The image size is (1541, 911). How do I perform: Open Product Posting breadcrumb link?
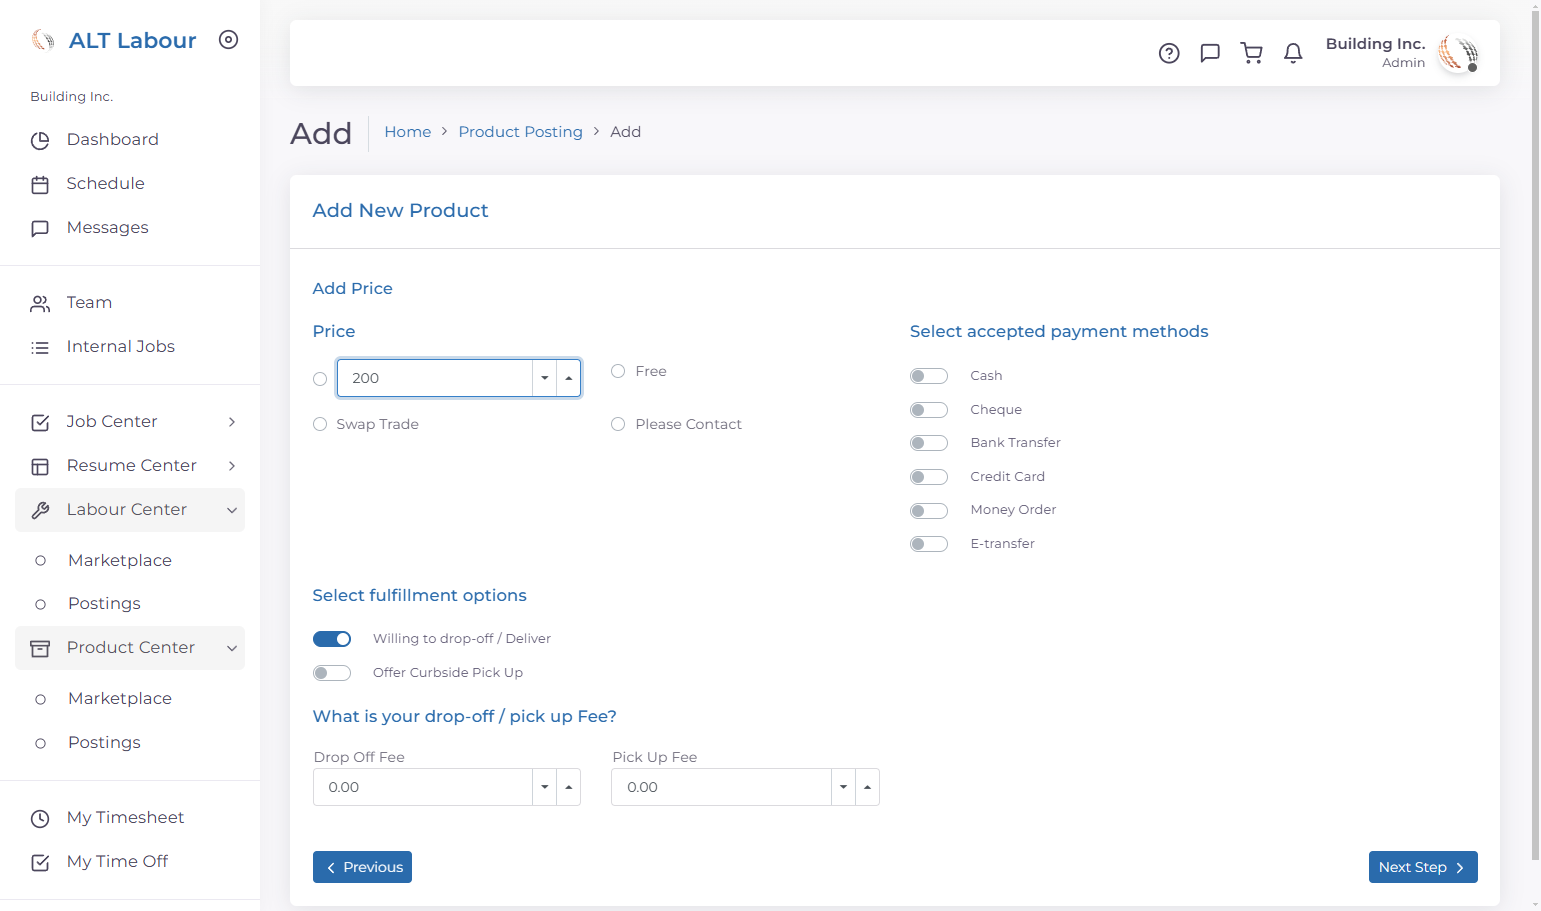(521, 132)
